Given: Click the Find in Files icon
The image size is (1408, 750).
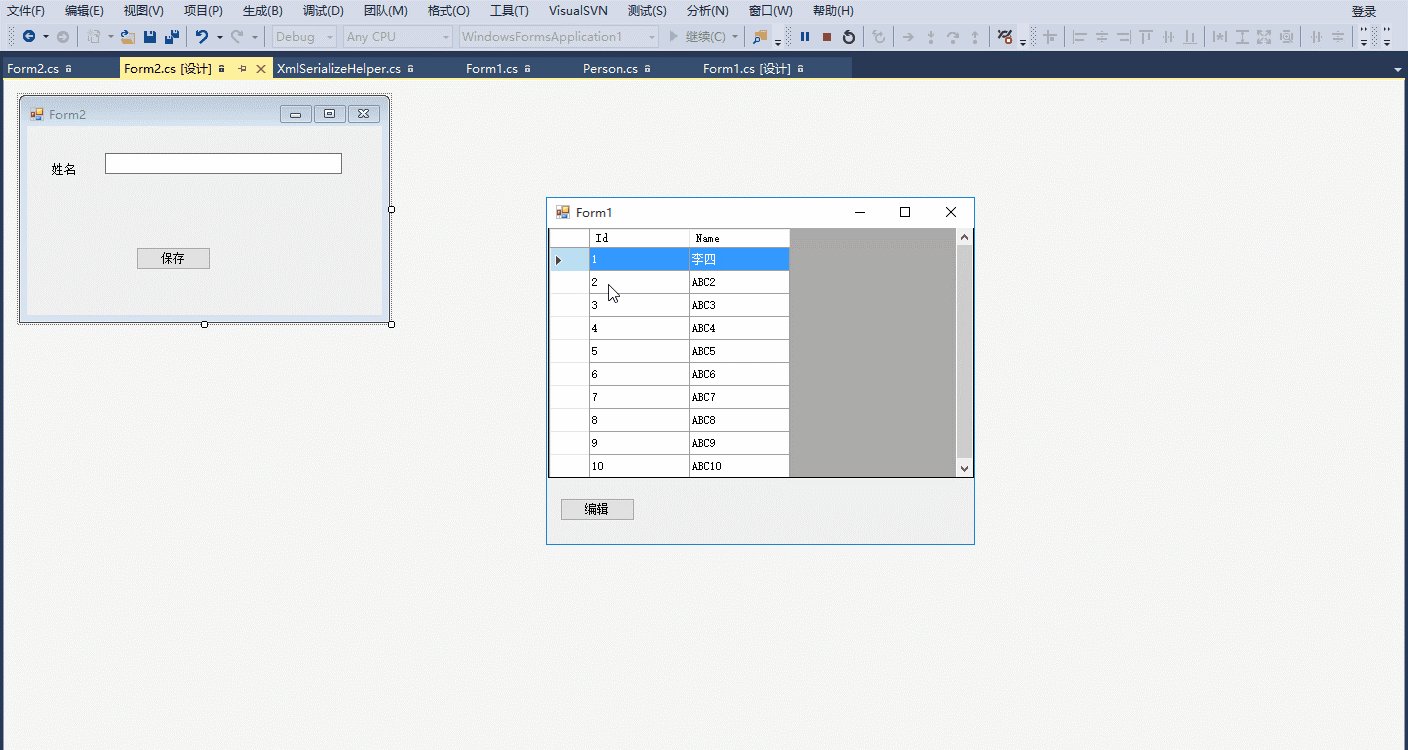Looking at the screenshot, I should tap(760, 37).
